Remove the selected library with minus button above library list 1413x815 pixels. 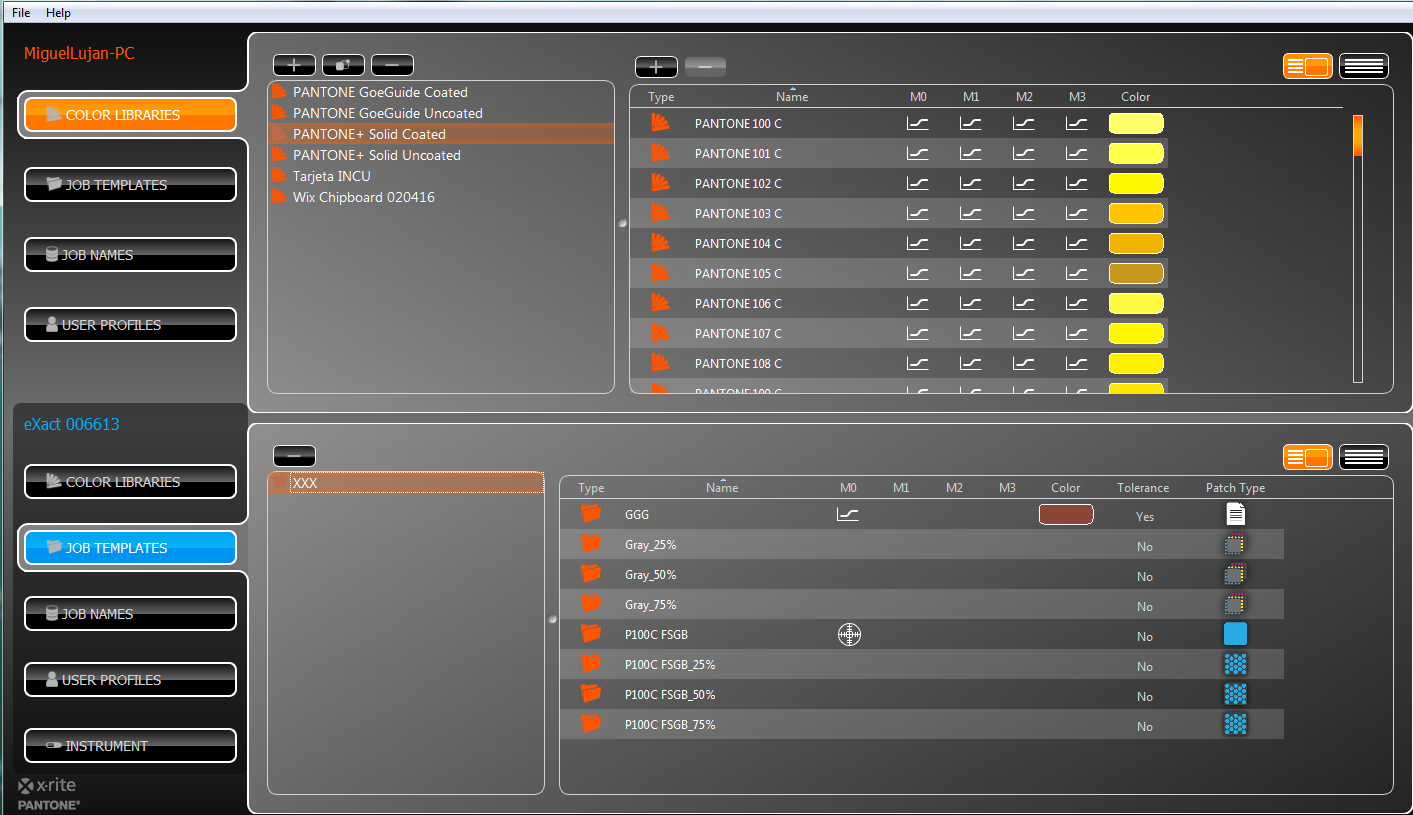click(x=392, y=65)
